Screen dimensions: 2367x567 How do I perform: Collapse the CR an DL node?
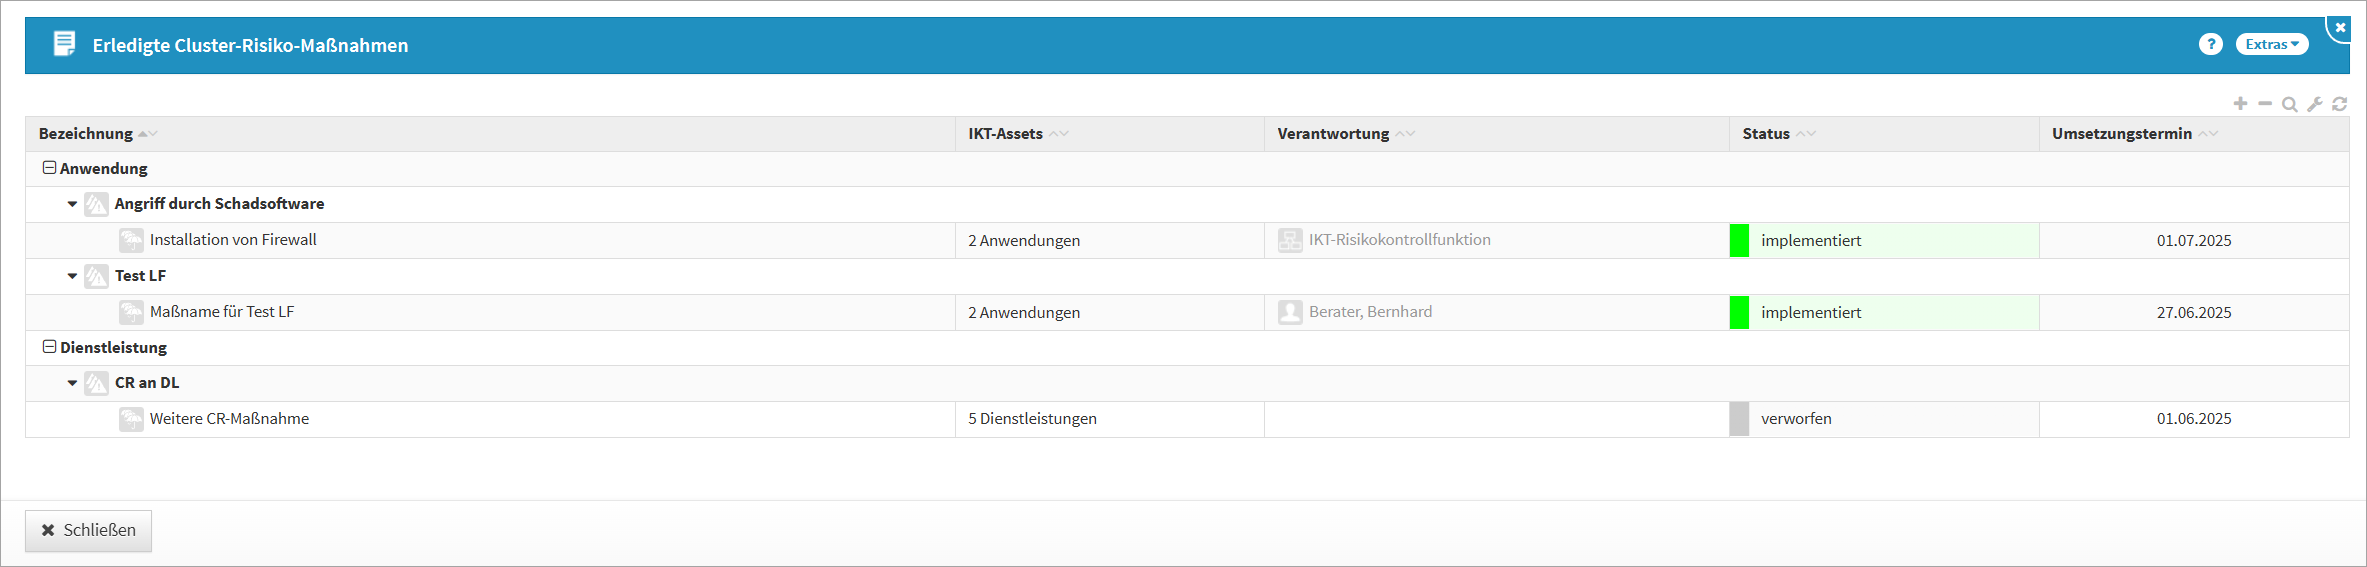click(72, 383)
